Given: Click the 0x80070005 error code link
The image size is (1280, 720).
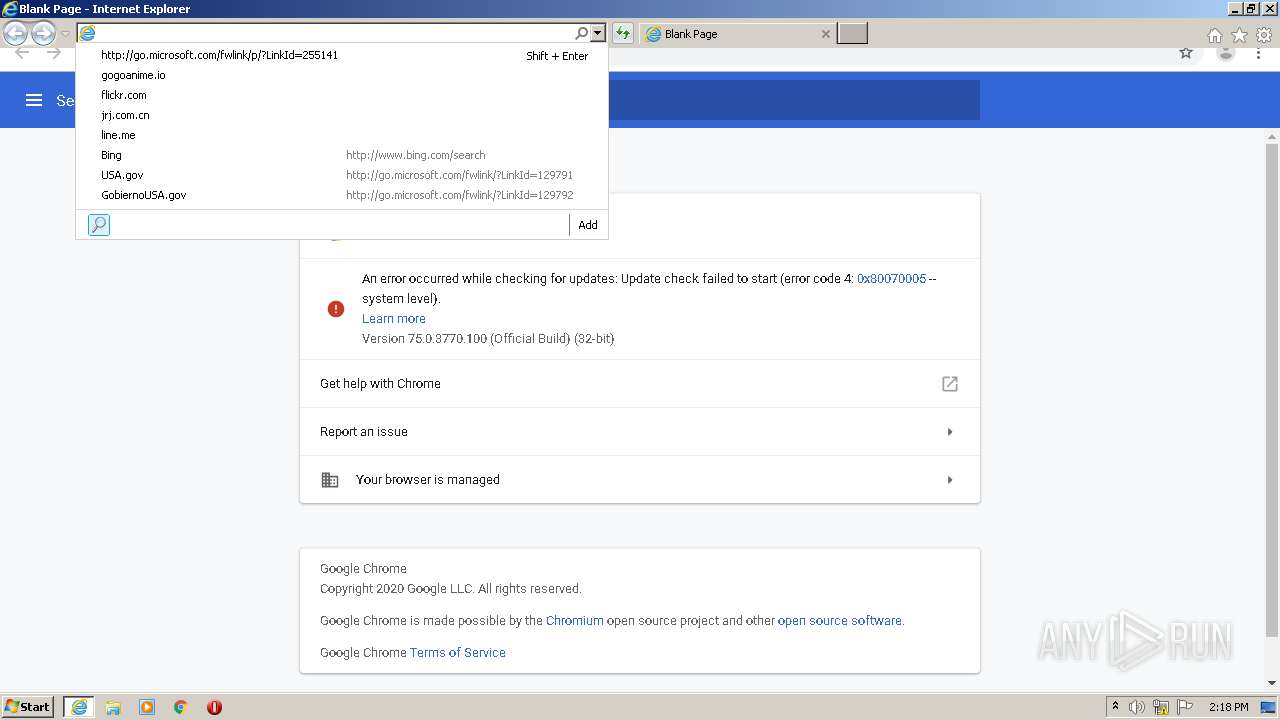Looking at the screenshot, I should tap(891, 279).
